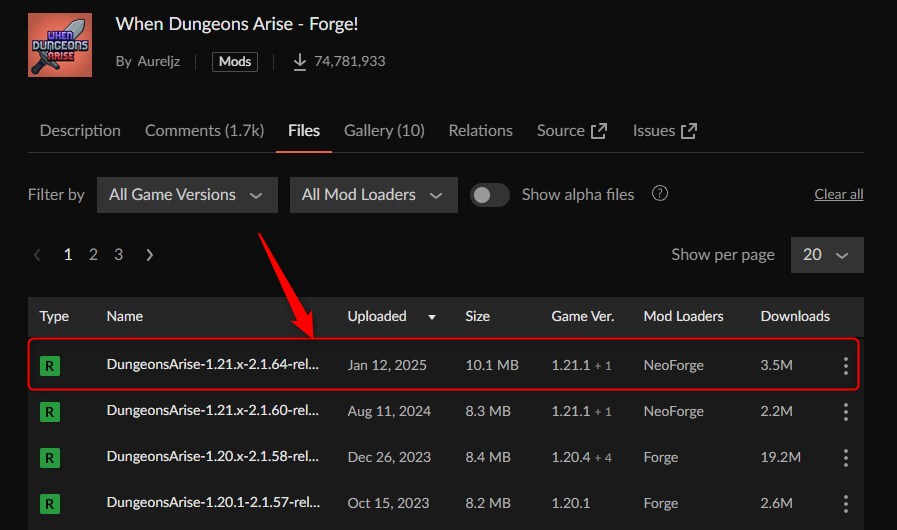Click the Aug 11, 2024 upload date
The image size is (897, 530).
390,411
